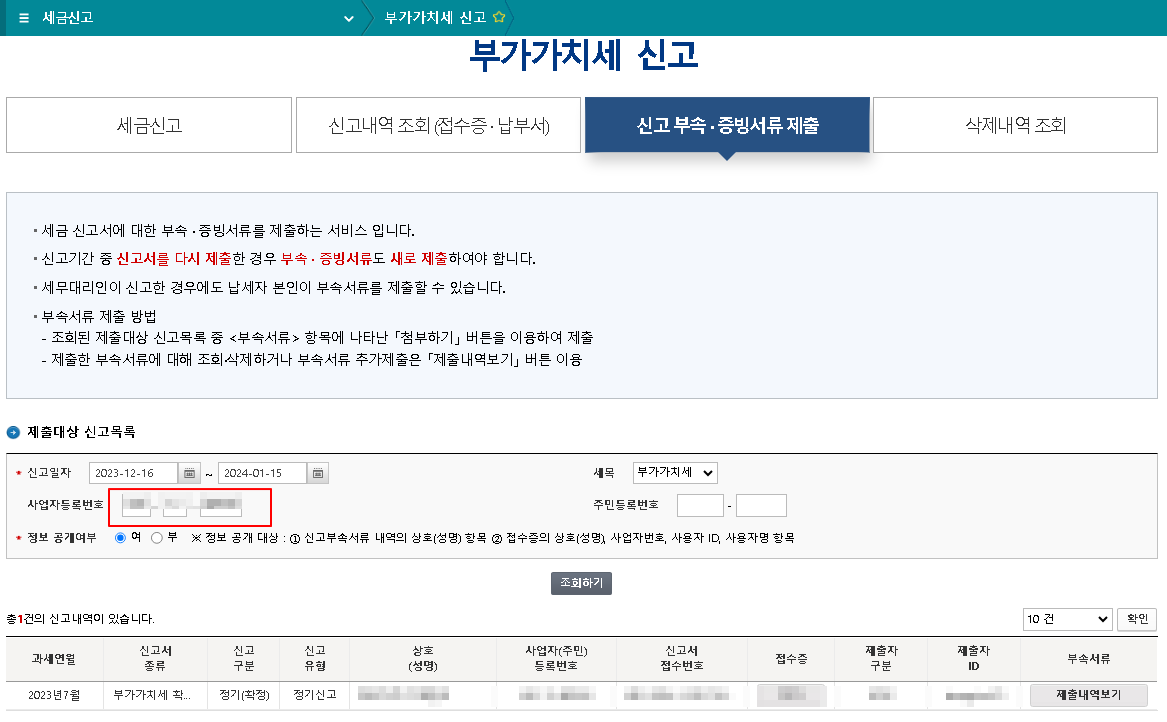Open calendar picker for start date 2023-12-16
The width and height of the screenshot is (1167, 722).
[x=190, y=473]
